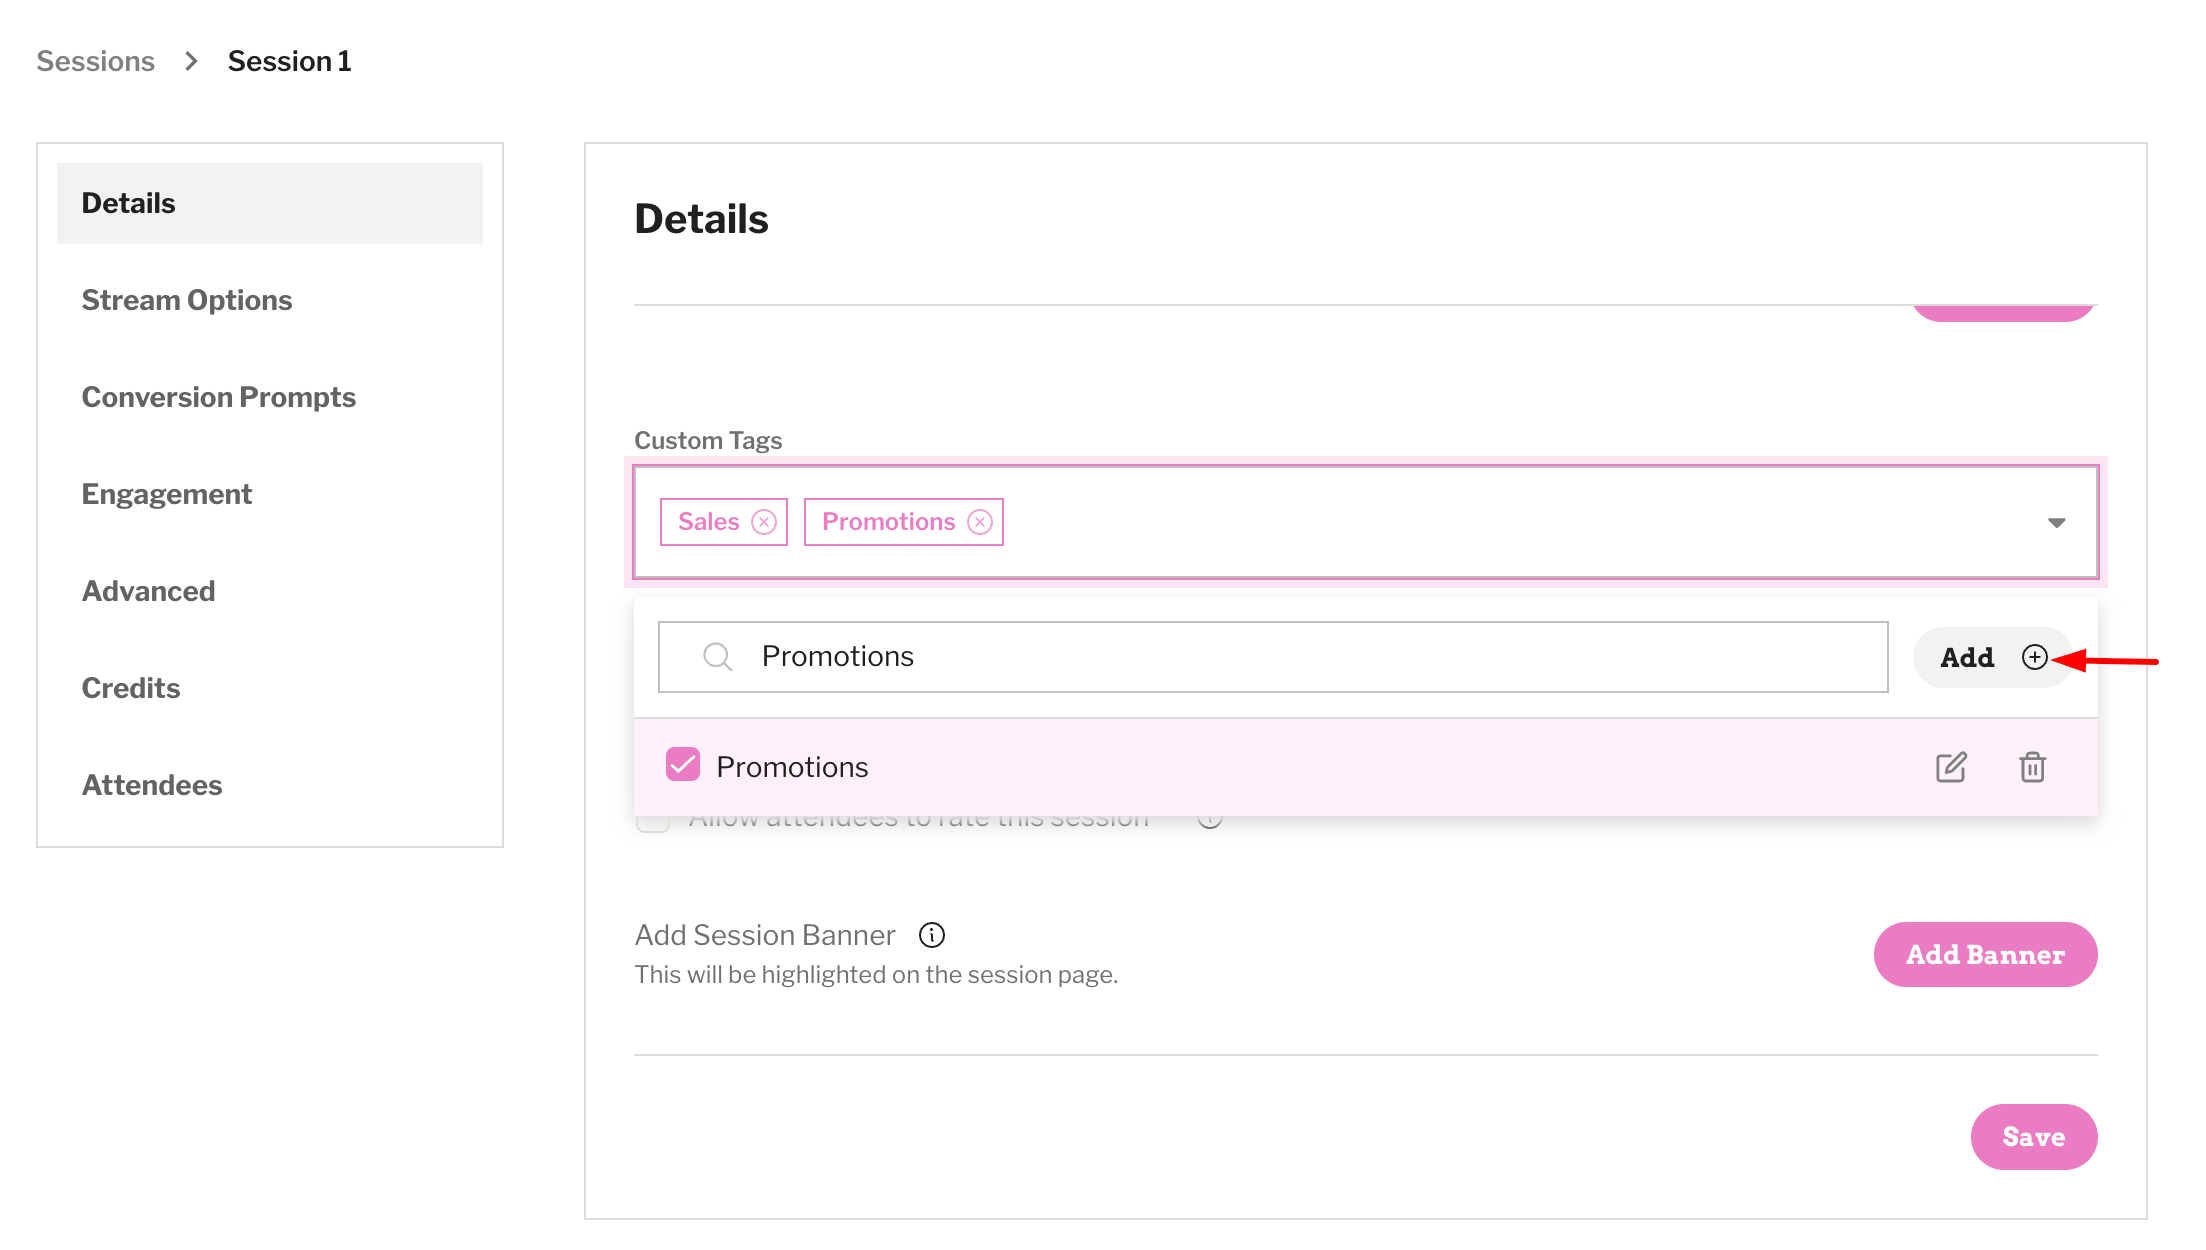
Task: Select the Promotions row label
Action: (792, 767)
